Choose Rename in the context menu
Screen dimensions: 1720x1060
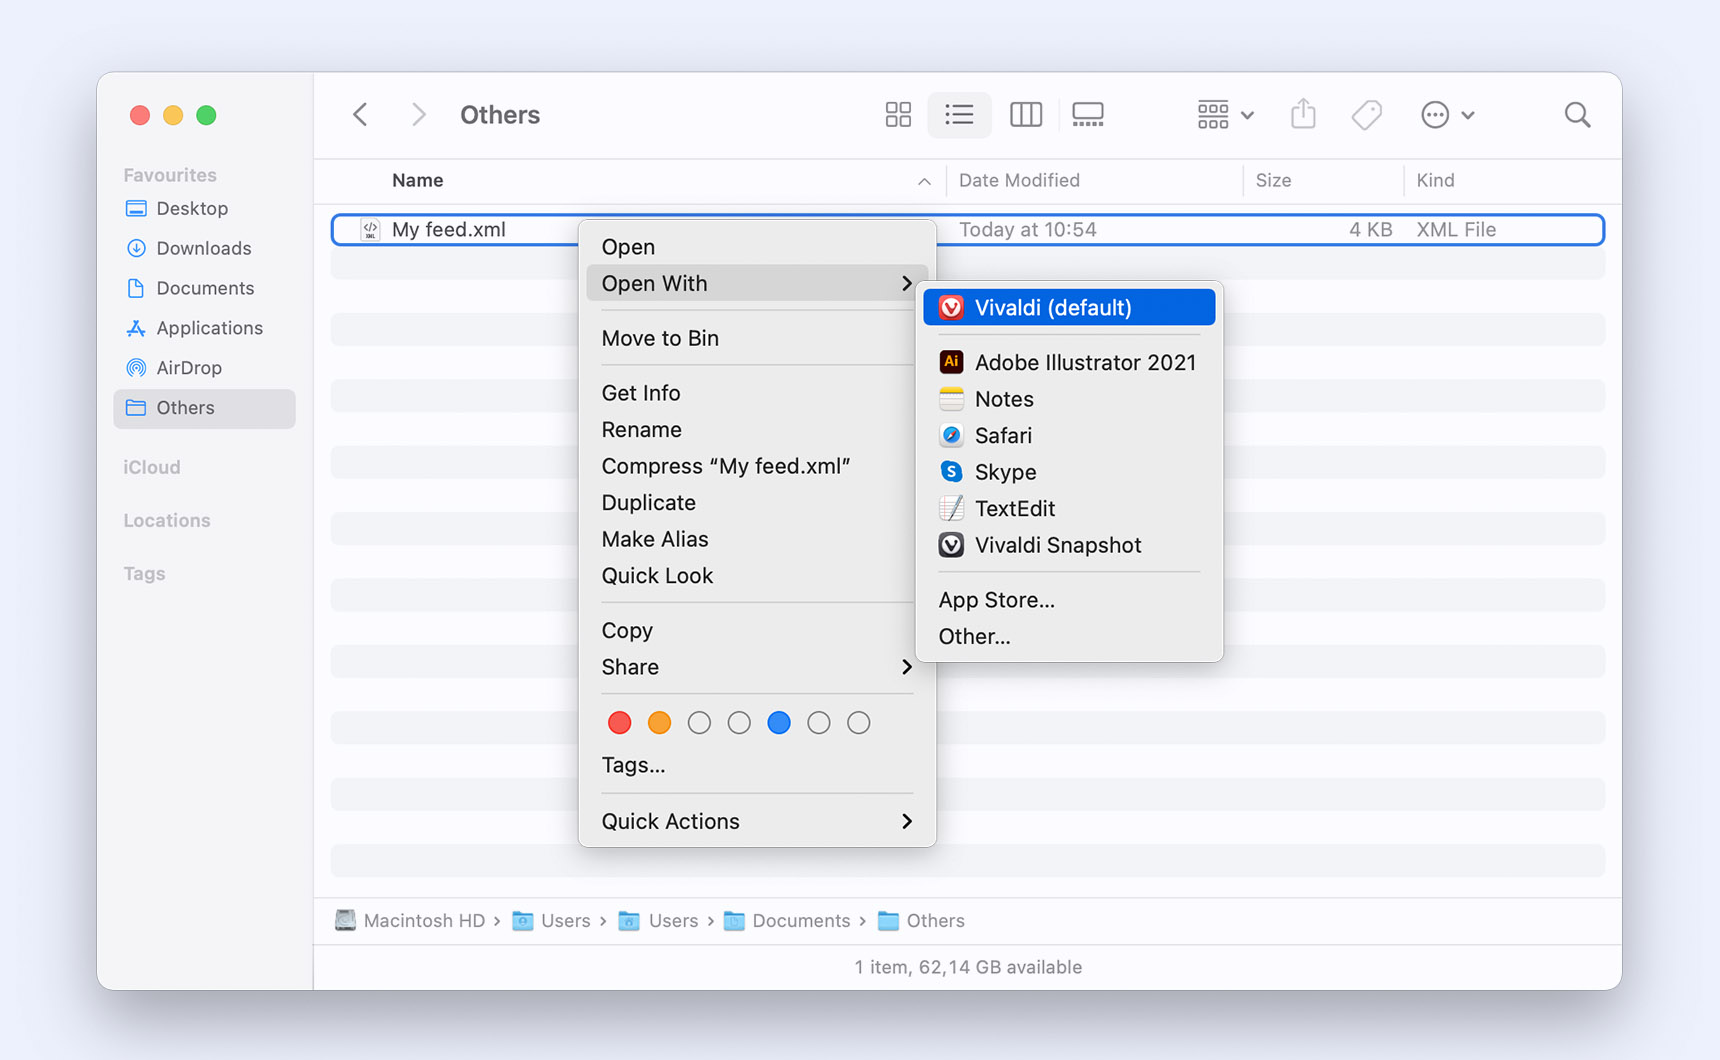(757, 429)
